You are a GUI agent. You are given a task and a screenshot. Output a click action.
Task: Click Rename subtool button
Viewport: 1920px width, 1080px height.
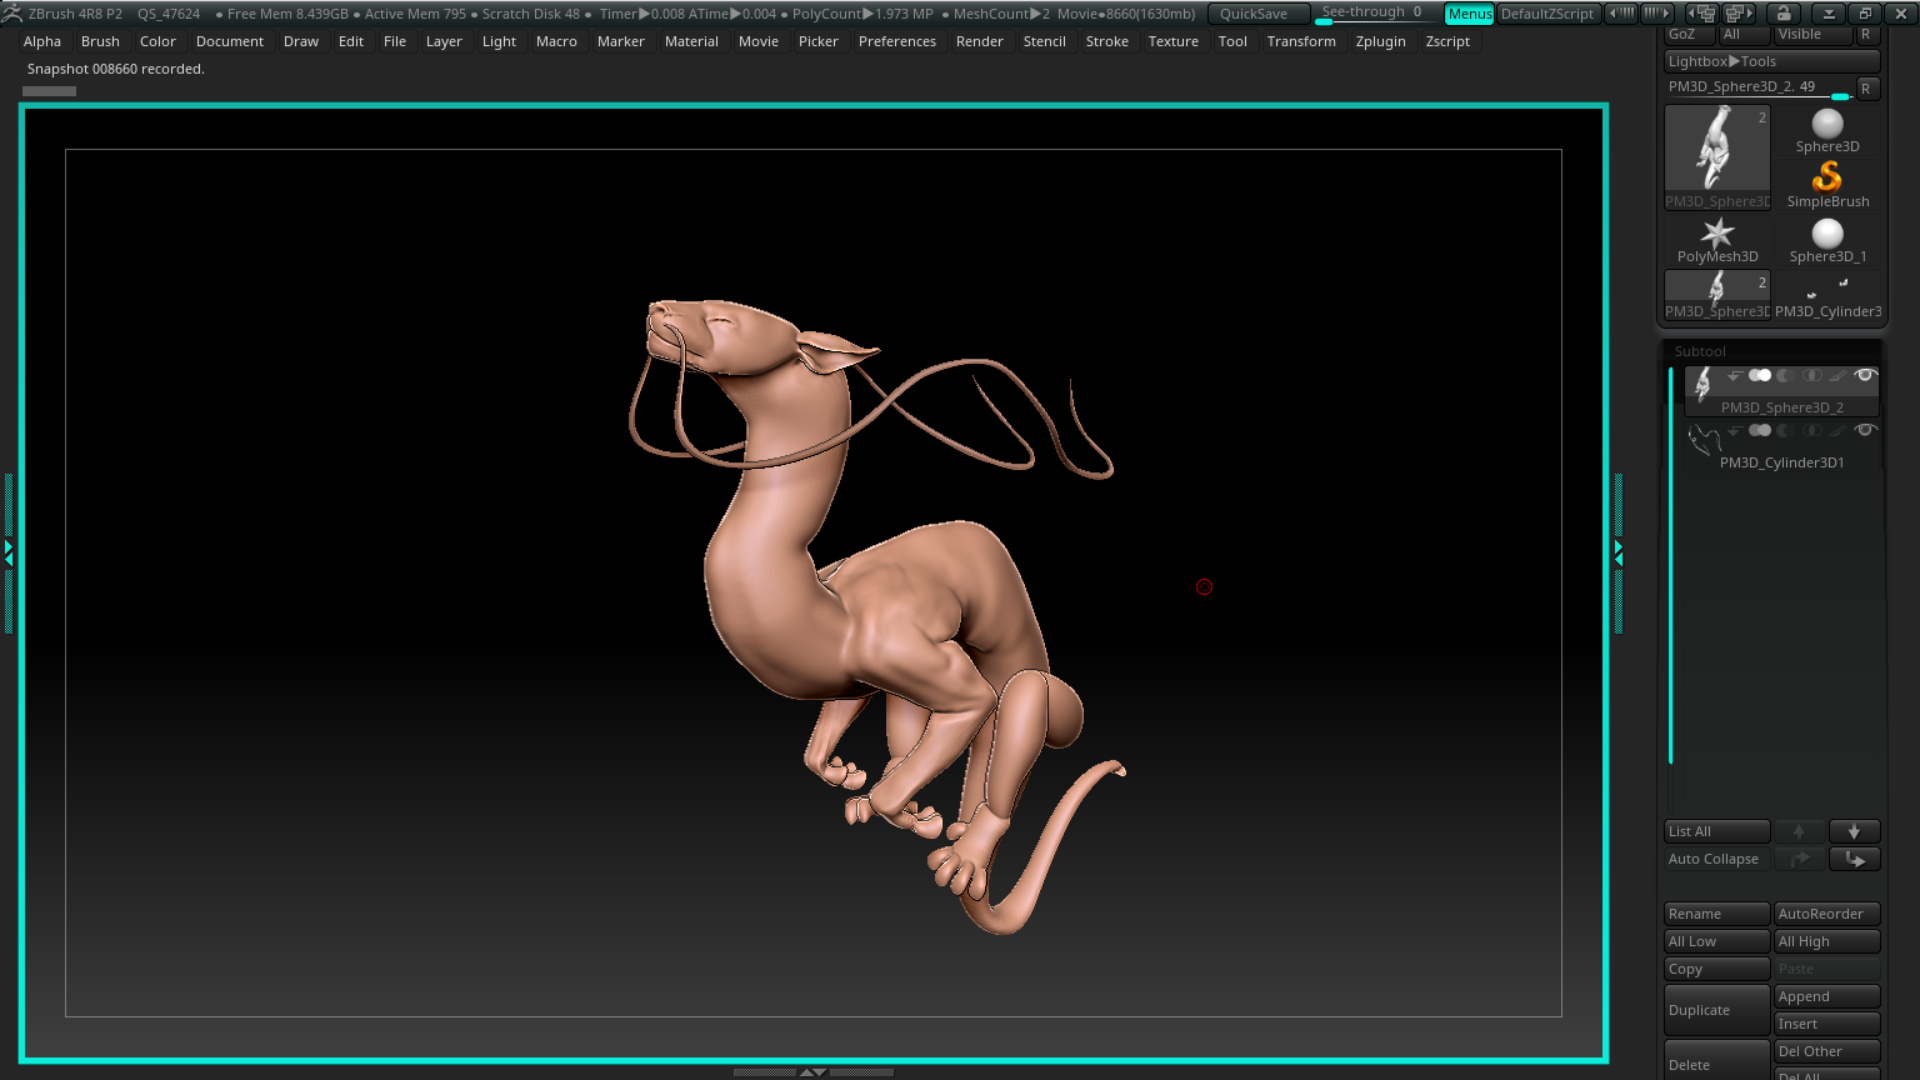click(1717, 914)
